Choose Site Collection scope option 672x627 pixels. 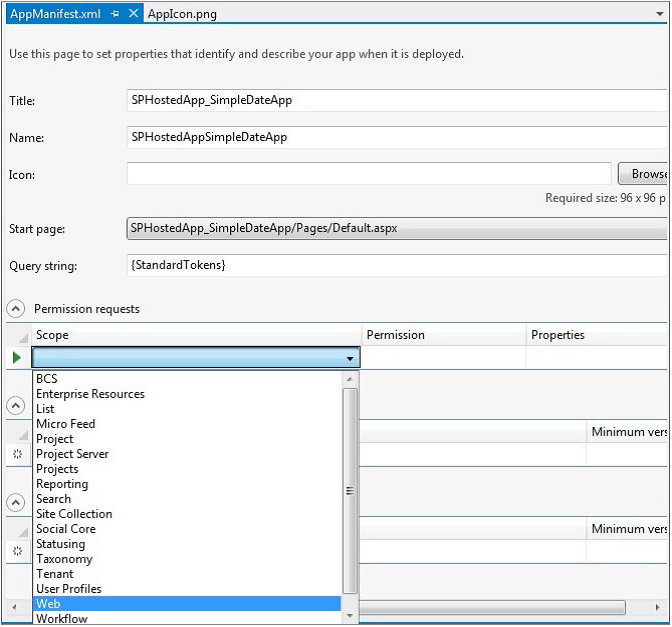[x=187, y=514]
